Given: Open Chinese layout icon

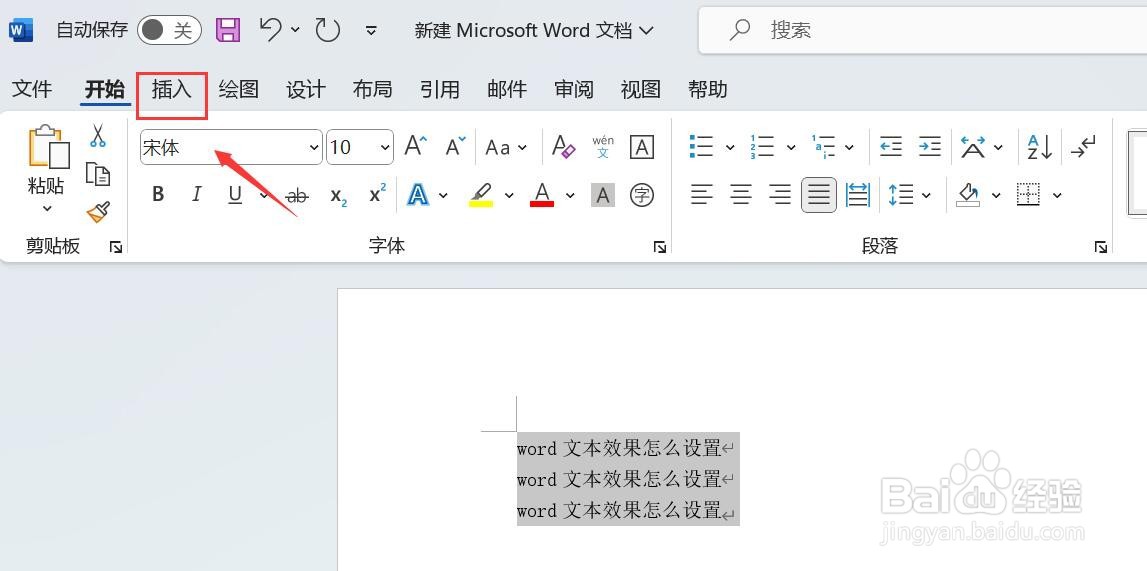Looking at the screenshot, I should tap(973, 147).
